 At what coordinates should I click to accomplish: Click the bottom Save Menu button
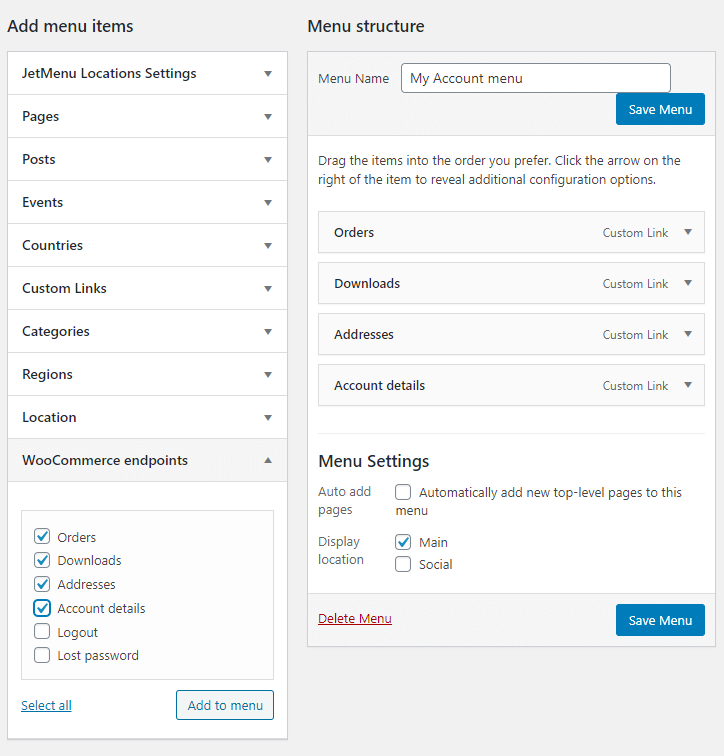tap(660, 620)
